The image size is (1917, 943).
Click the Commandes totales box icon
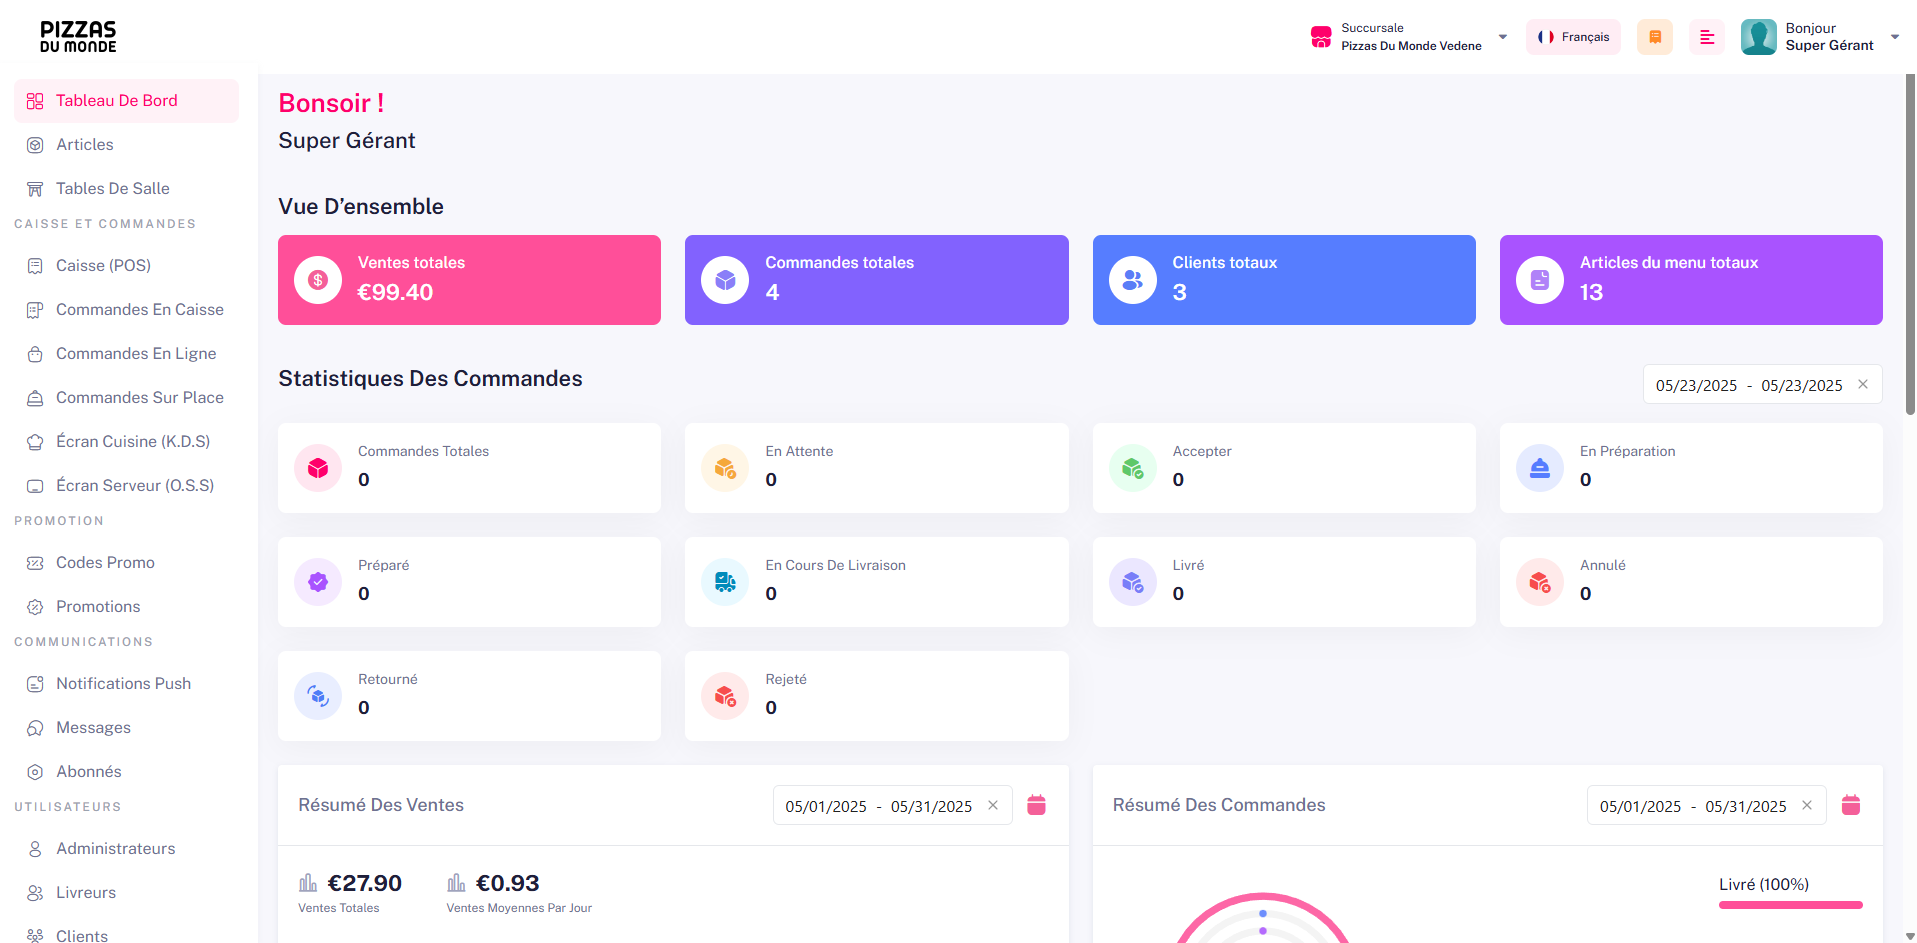click(725, 280)
